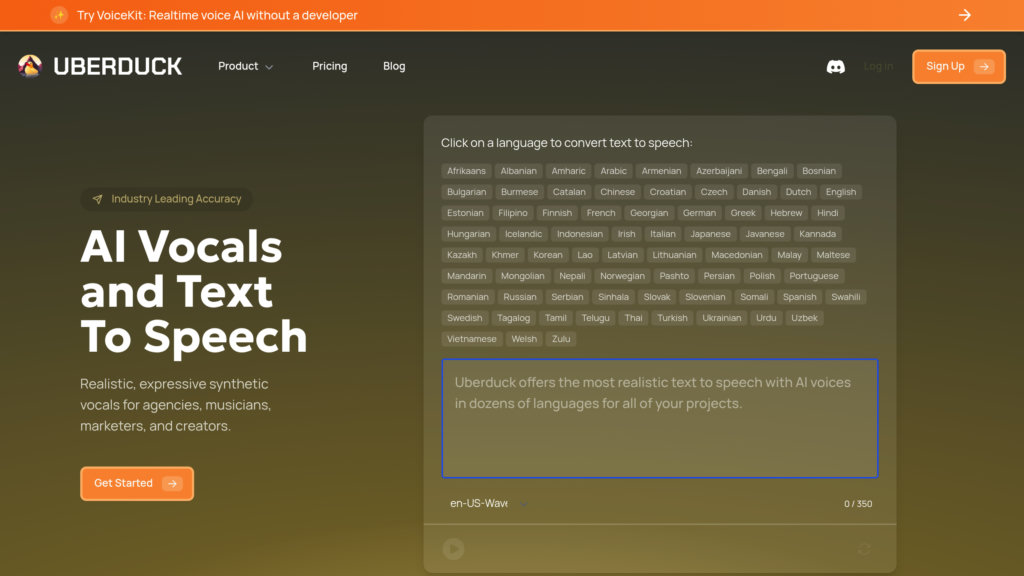Choose the Polish language
Viewport: 1024px width, 576px height.
point(761,276)
